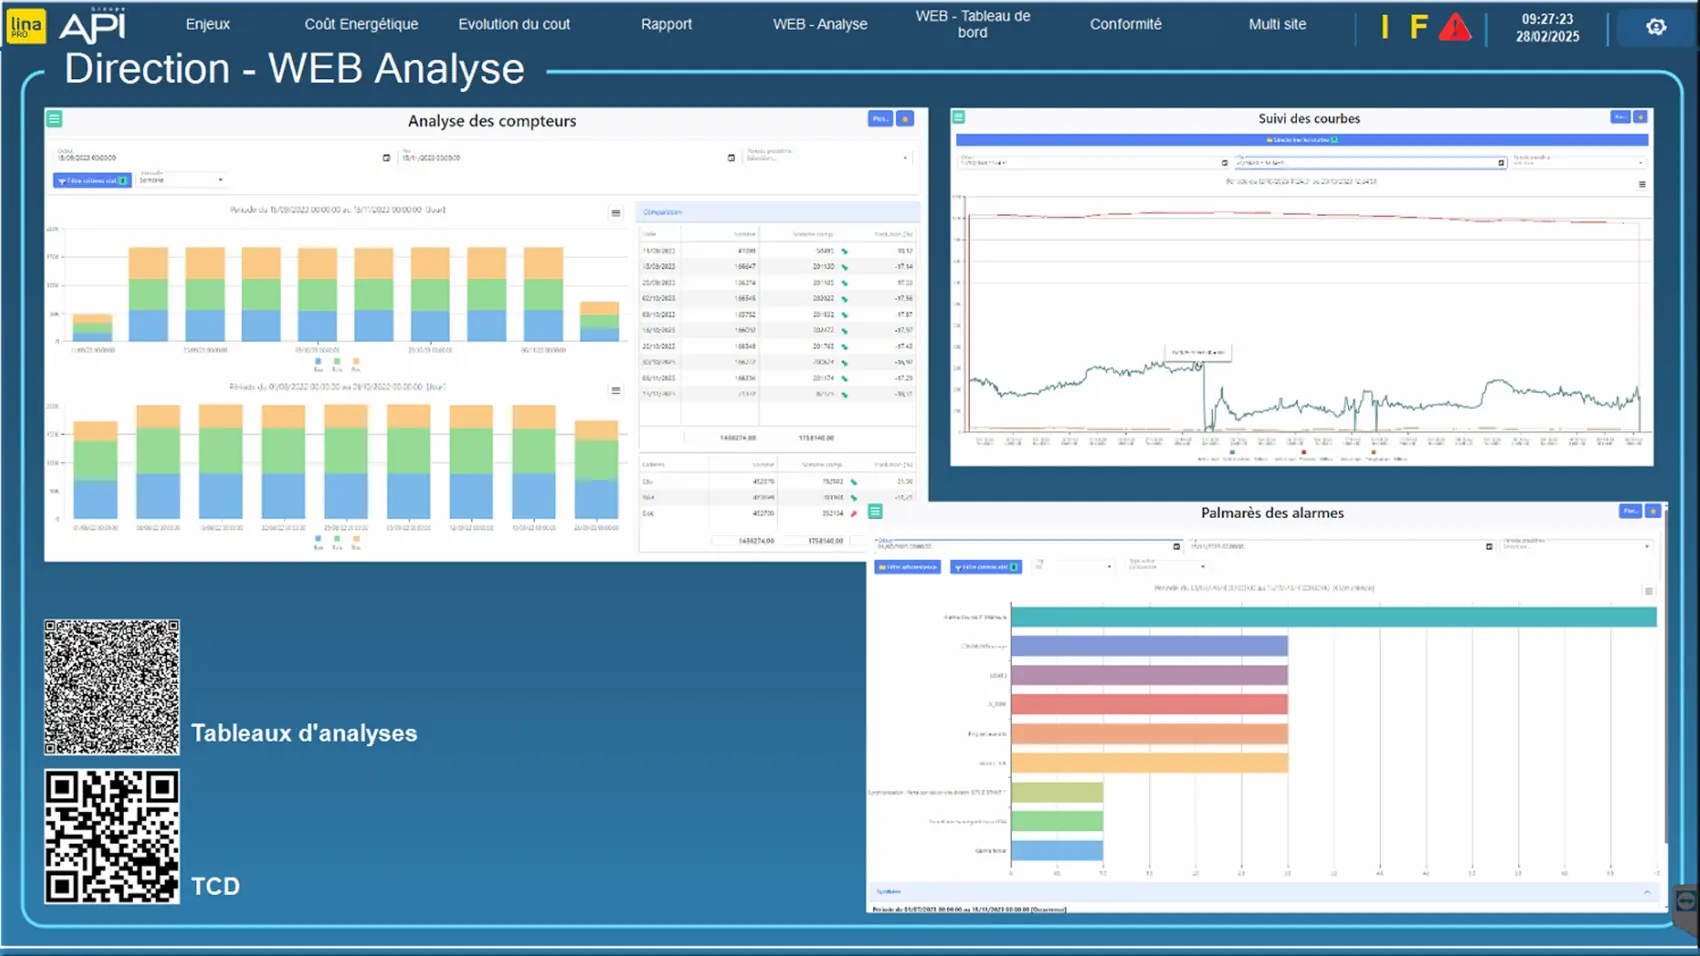
Task: Open green hamburger menu in Palmarès des alarmes
Action: click(876, 512)
